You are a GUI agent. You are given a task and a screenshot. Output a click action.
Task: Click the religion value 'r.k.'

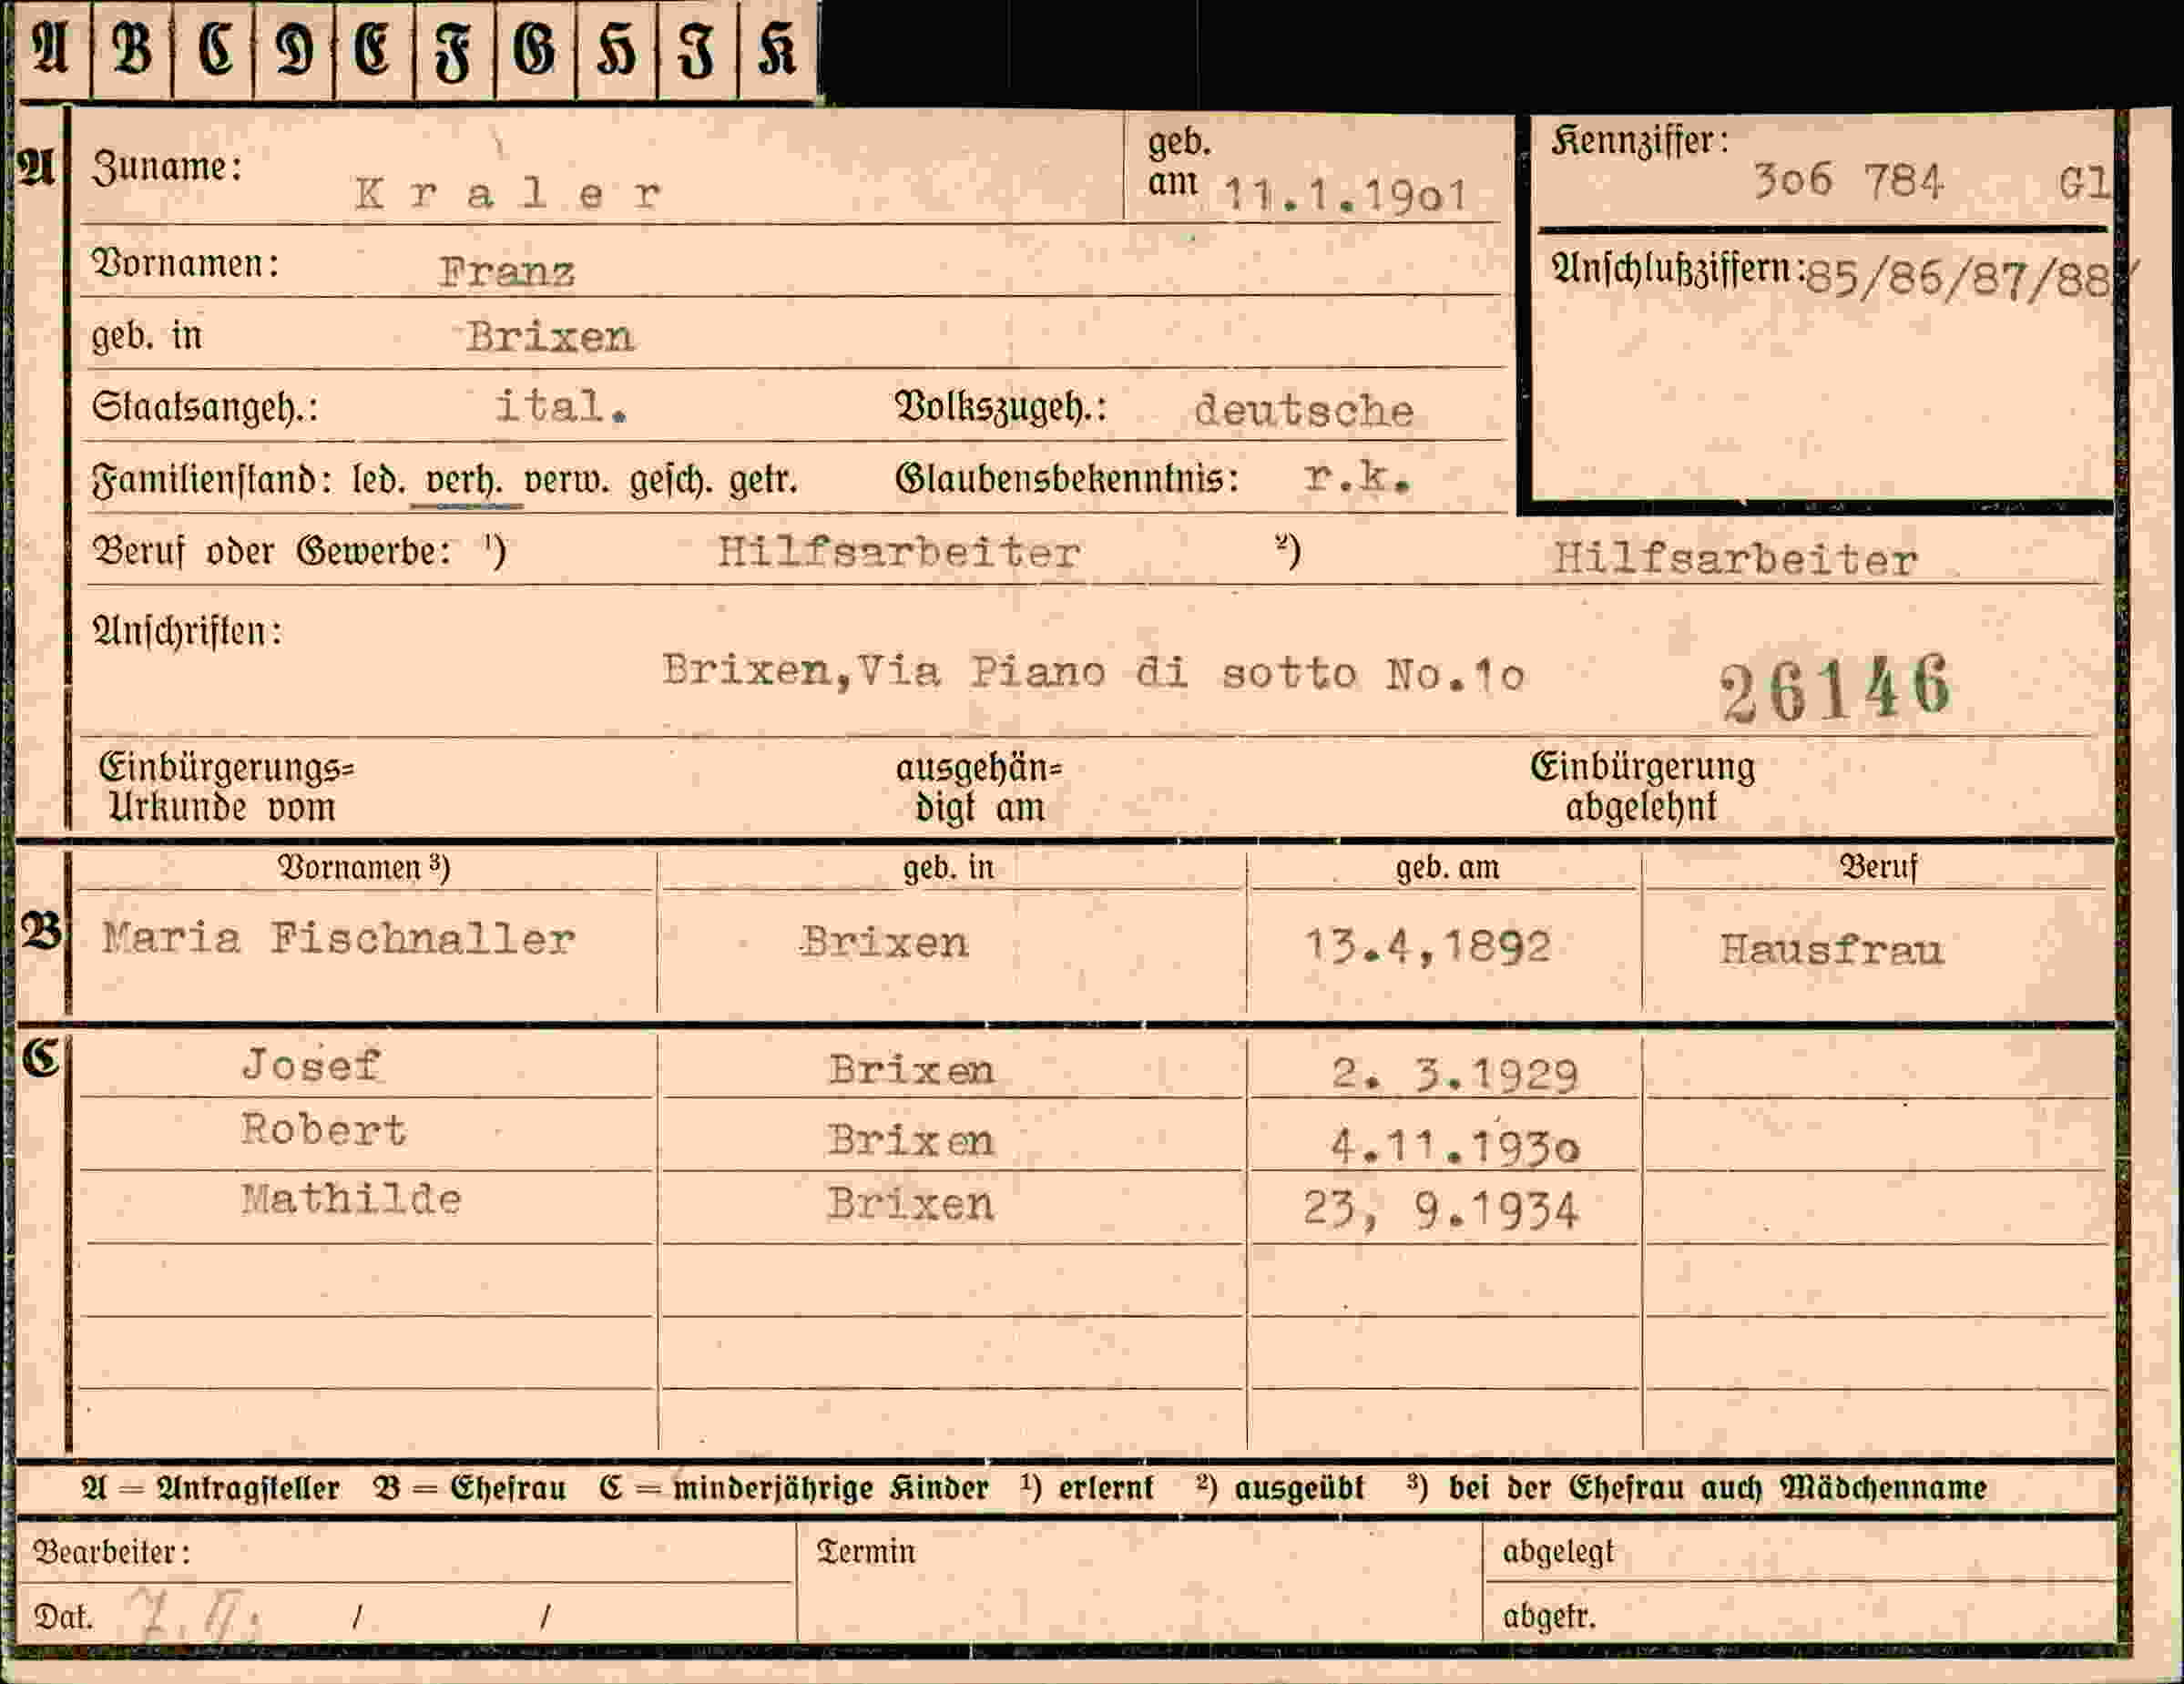click(x=1356, y=477)
